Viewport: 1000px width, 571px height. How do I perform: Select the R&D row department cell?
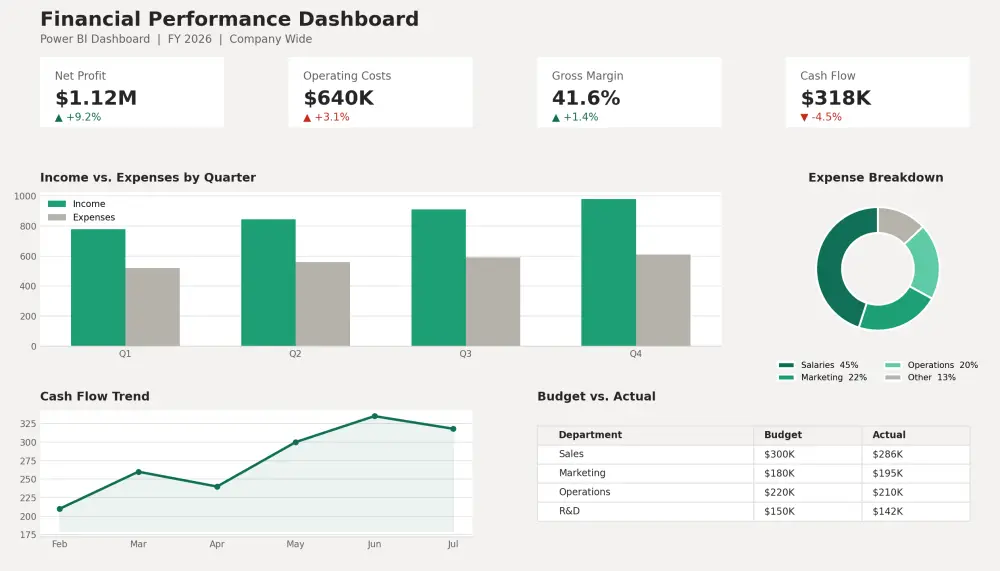[645, 512]
